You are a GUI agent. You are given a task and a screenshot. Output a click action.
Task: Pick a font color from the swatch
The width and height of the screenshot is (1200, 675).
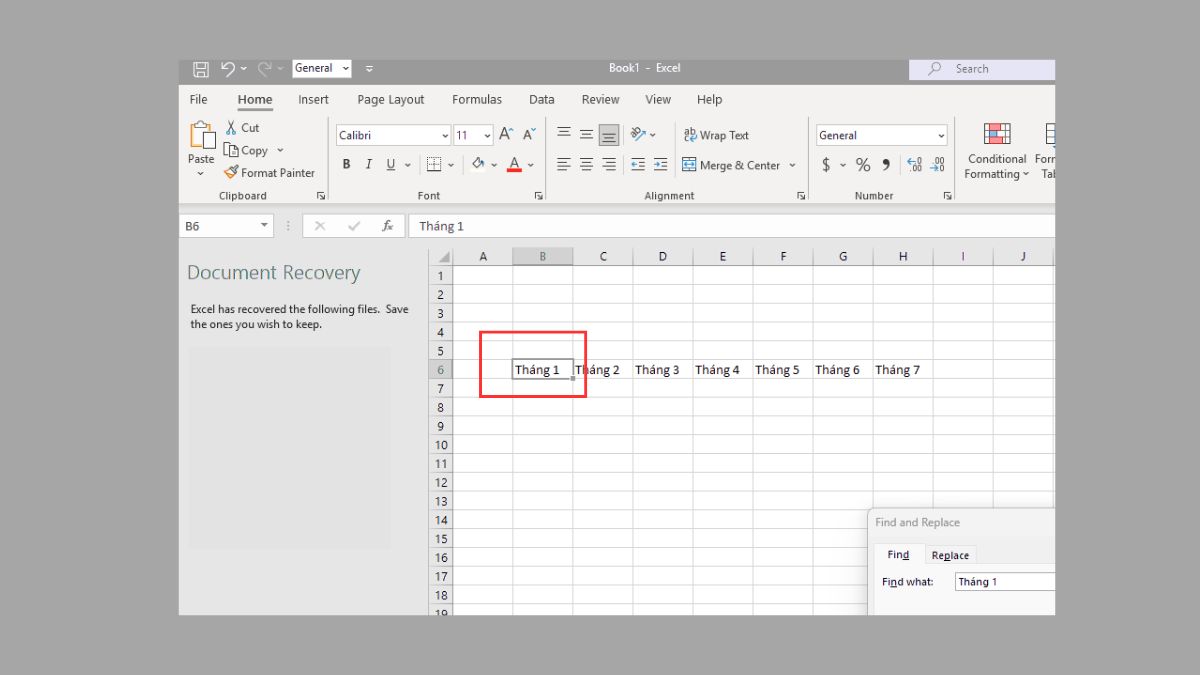click(514, 164)
